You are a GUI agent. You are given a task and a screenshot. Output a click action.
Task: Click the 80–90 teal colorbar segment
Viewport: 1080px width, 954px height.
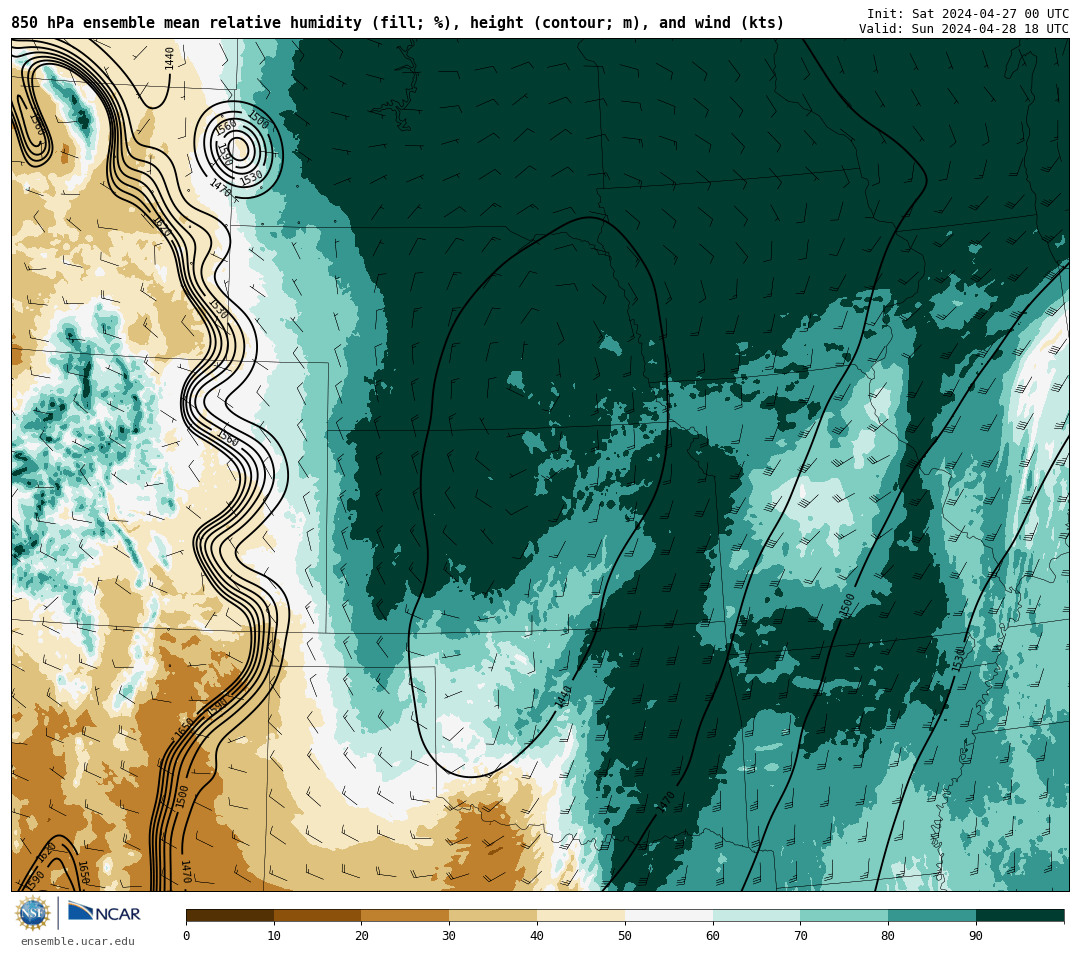point(933,915)
